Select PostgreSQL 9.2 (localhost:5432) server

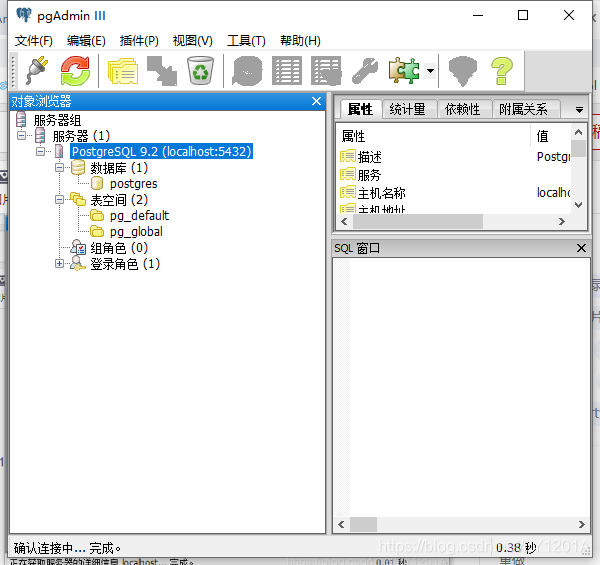pos(161,151)
